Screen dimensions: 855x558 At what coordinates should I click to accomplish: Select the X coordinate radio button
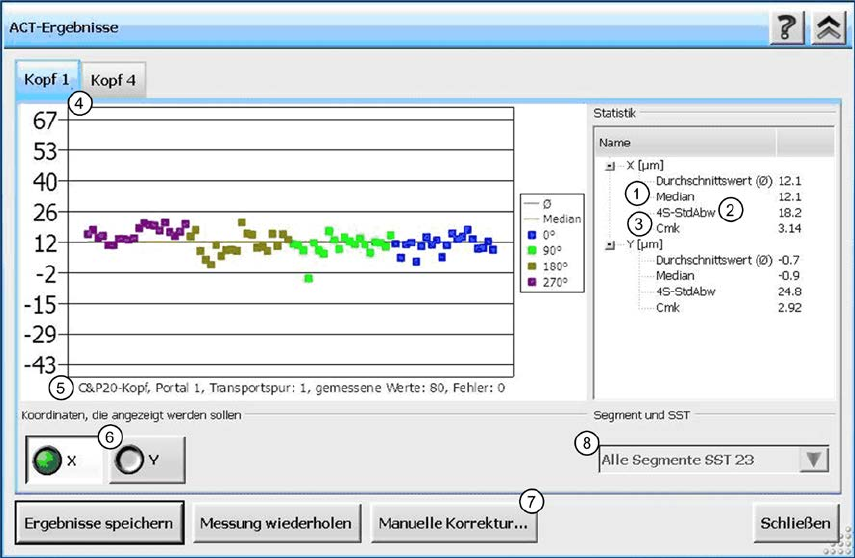64,460
